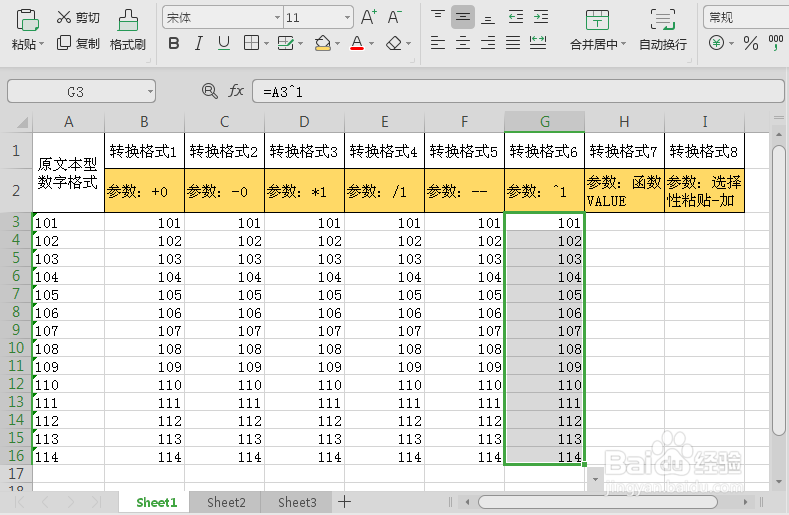Apply fill color bucket icon
The height and width of the screenshot is (515, 789).
pyautogui.click(x=323, y=43)
